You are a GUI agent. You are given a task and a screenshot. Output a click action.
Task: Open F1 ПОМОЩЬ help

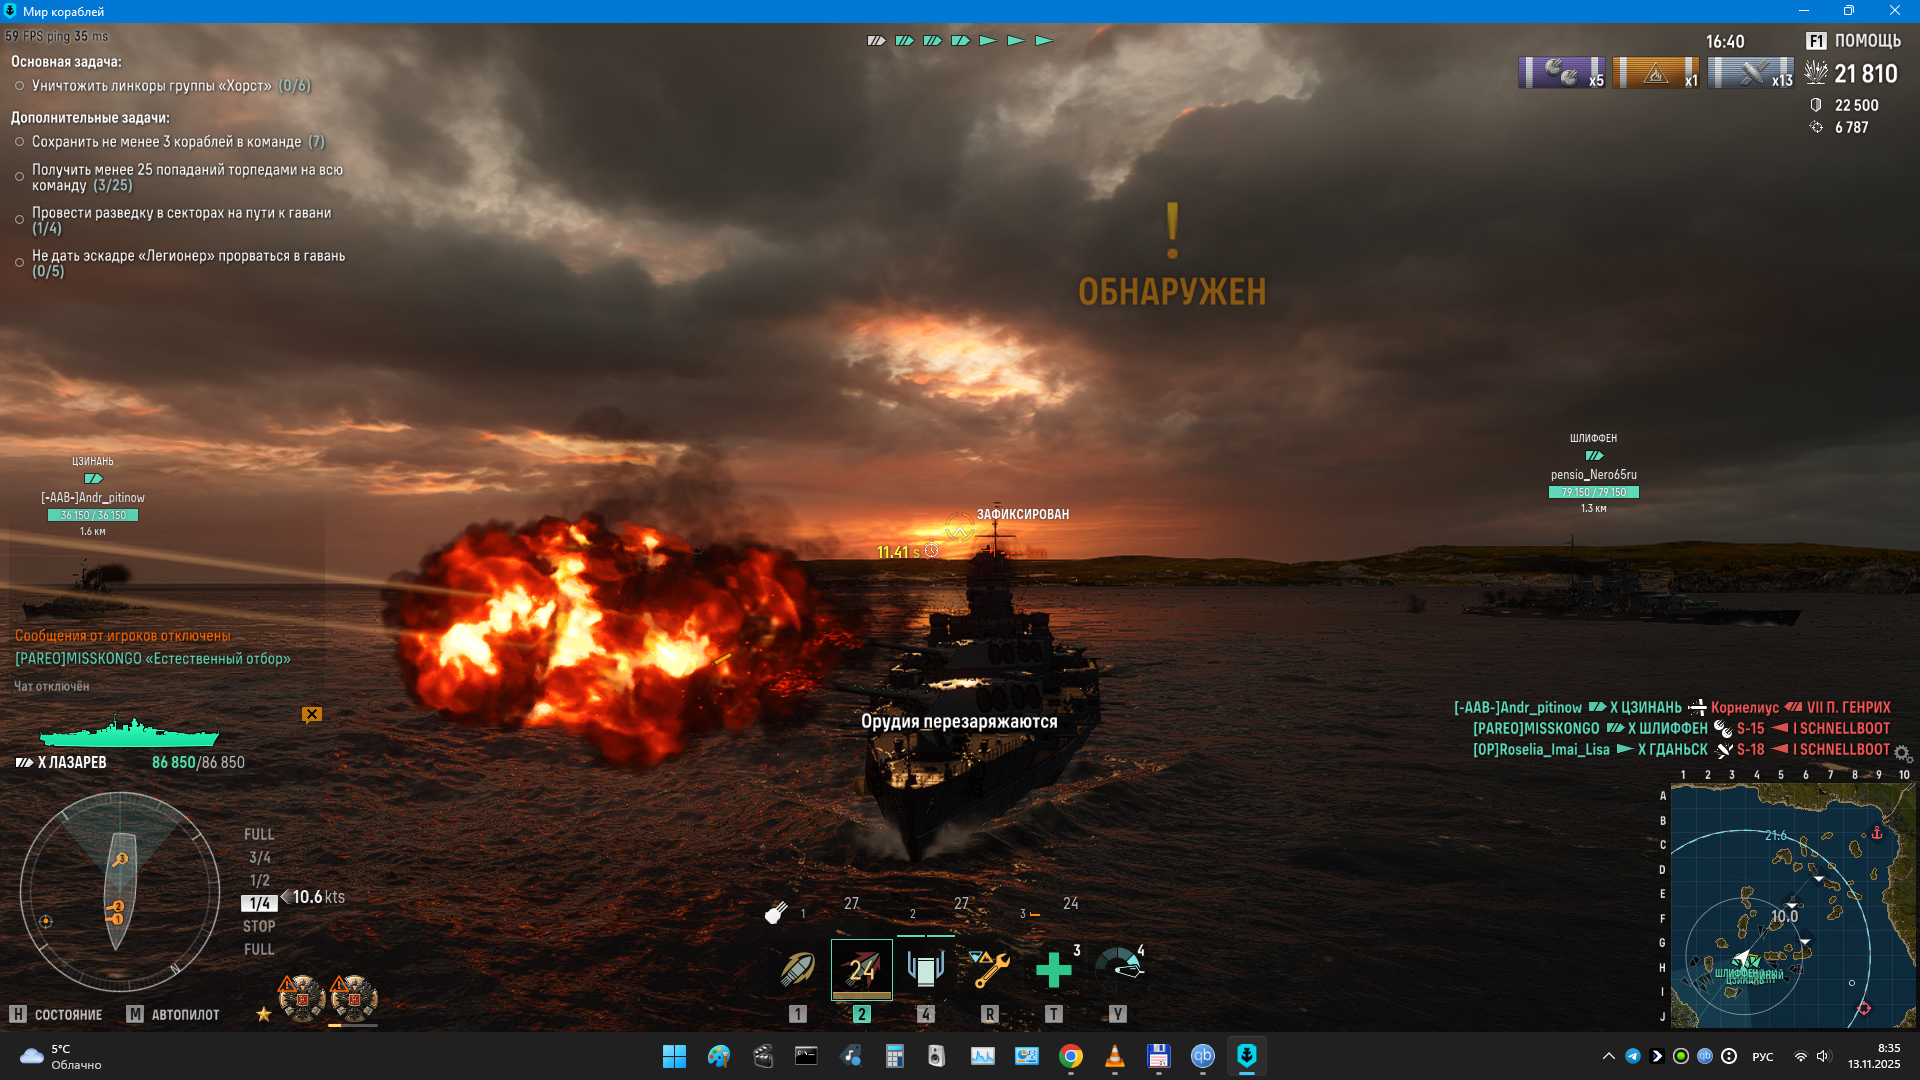(1853, 41)
